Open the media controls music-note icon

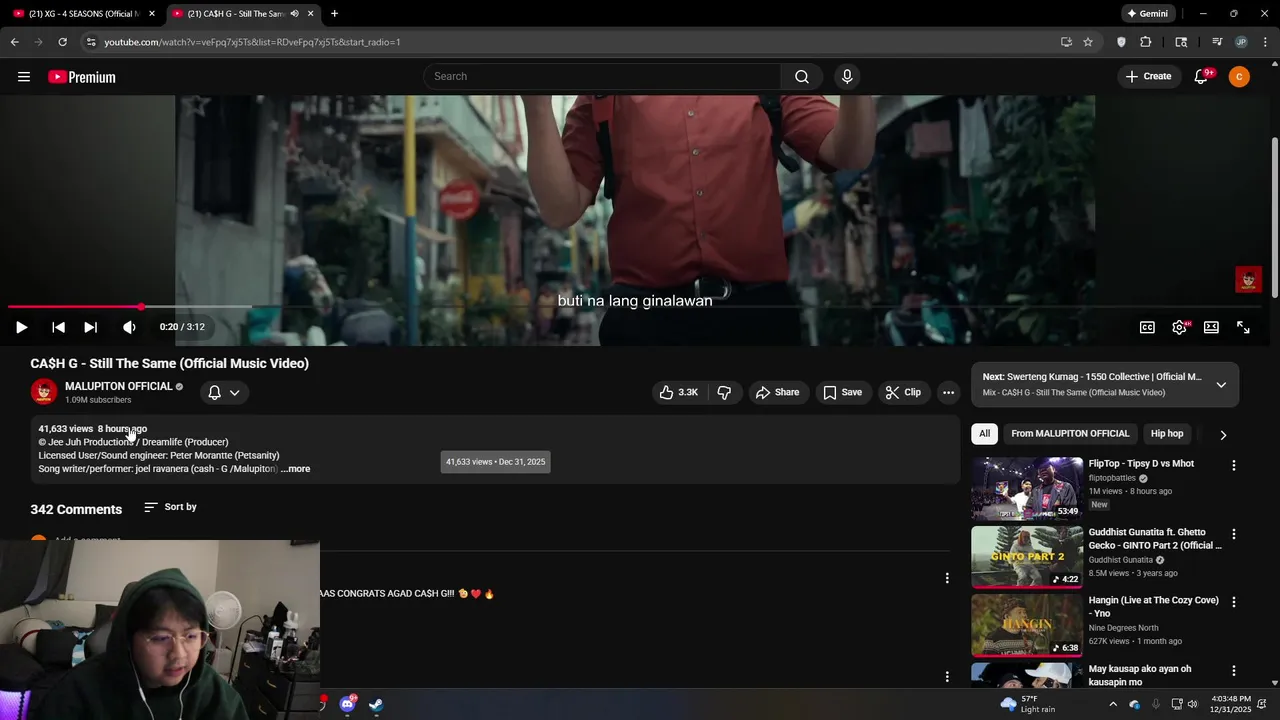click(1217, 42)
